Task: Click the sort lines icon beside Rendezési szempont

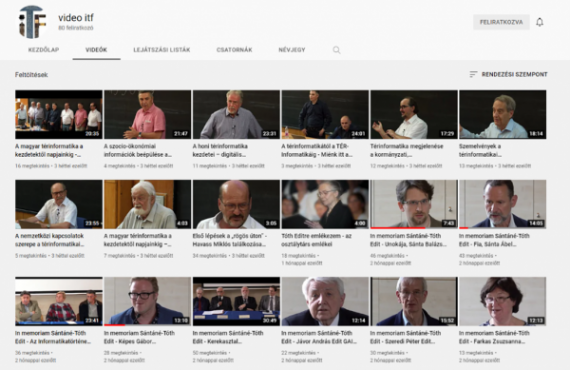Action: coord(473,74)
